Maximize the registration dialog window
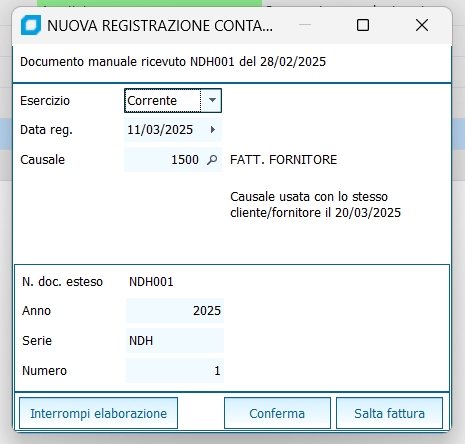This screenshot has height=444, width=465. click(363, 25)
